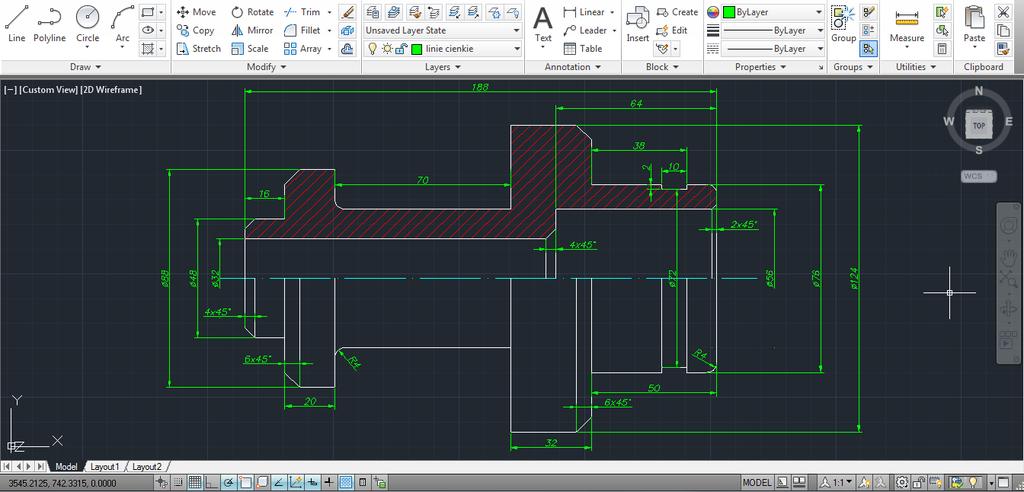Open the ByLayer object color dropdown

tap(773, 12)
